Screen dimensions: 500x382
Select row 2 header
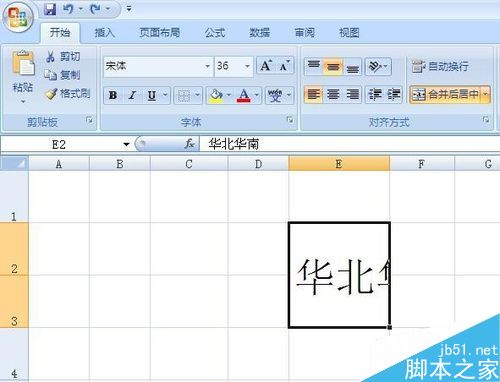(14, 249)
